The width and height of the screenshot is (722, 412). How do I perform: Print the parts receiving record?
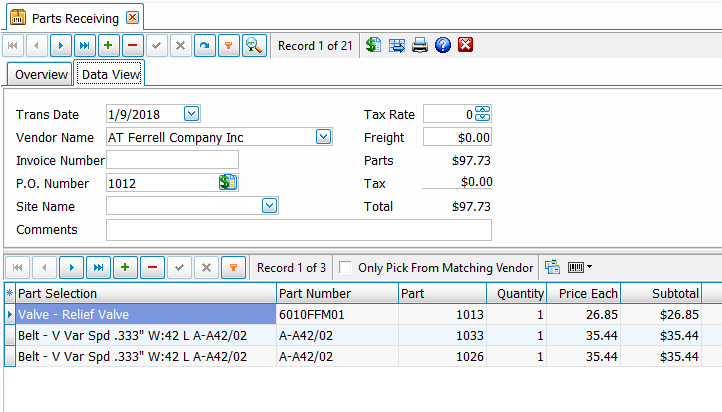click(420, 45)
